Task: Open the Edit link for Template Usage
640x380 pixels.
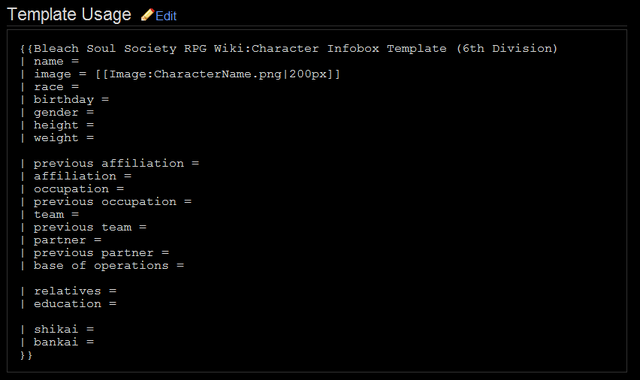Action: click(166, 16)
